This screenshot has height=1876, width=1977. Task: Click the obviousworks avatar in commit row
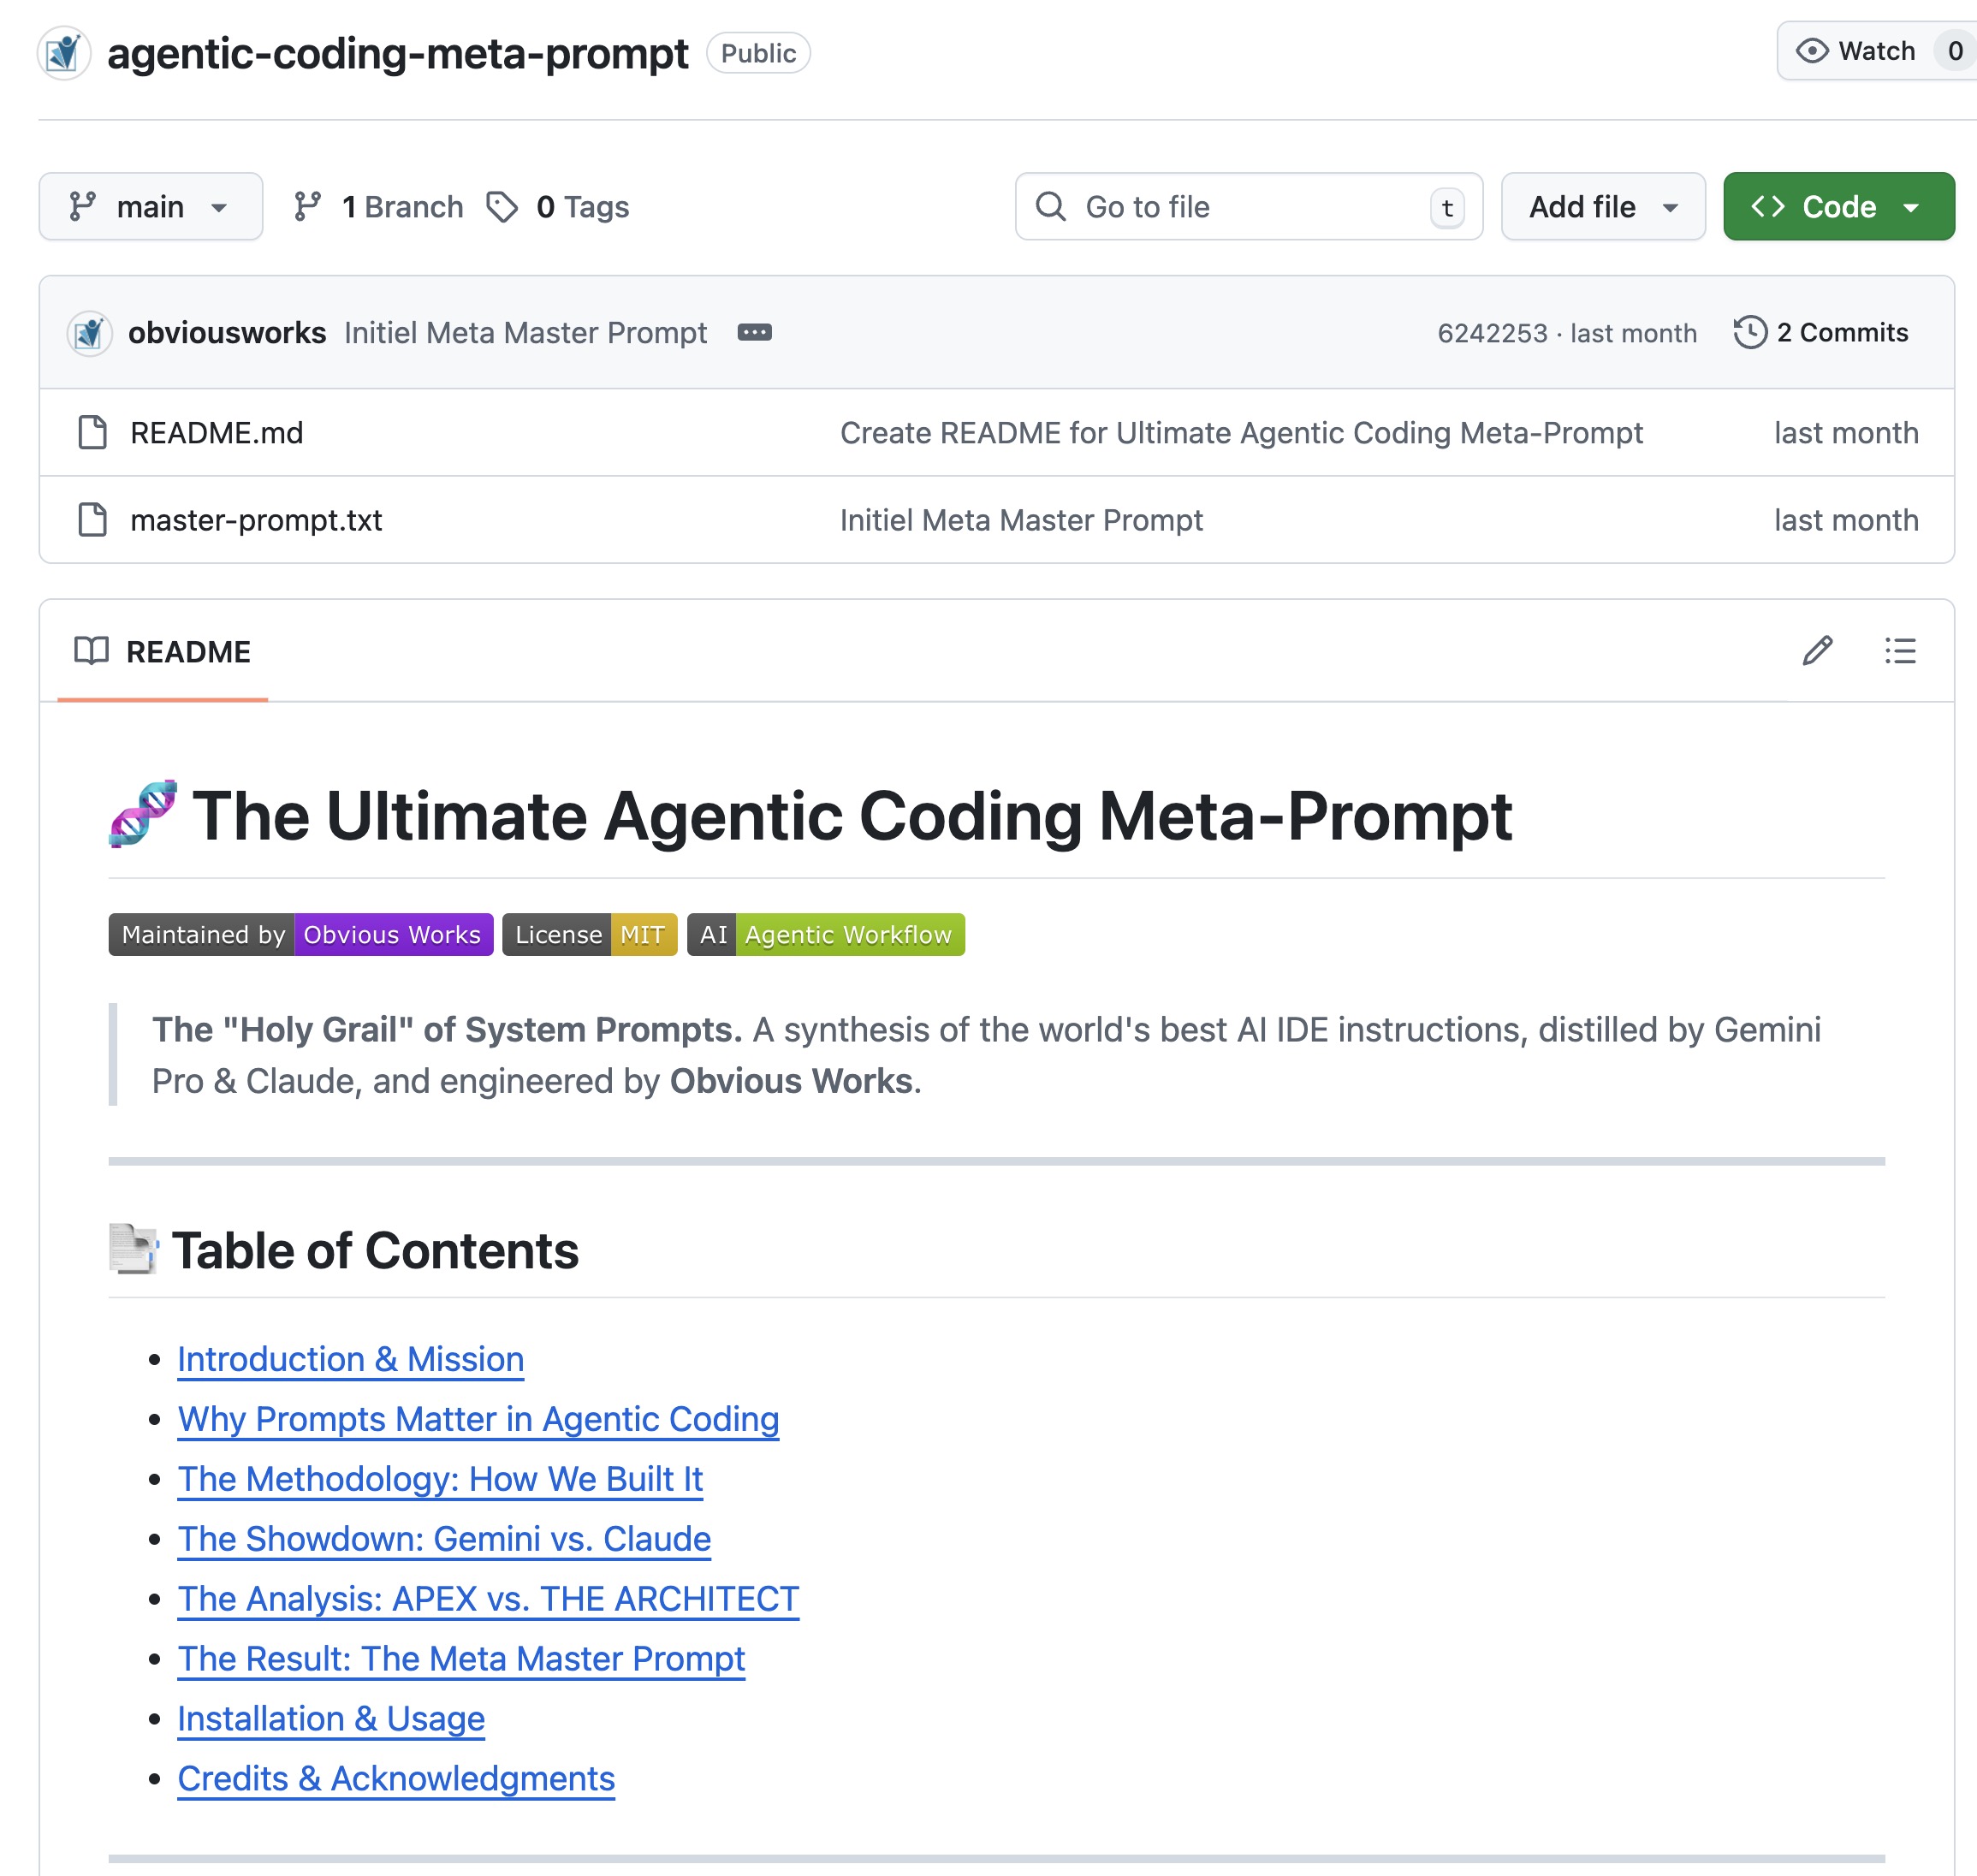[90, 332]
